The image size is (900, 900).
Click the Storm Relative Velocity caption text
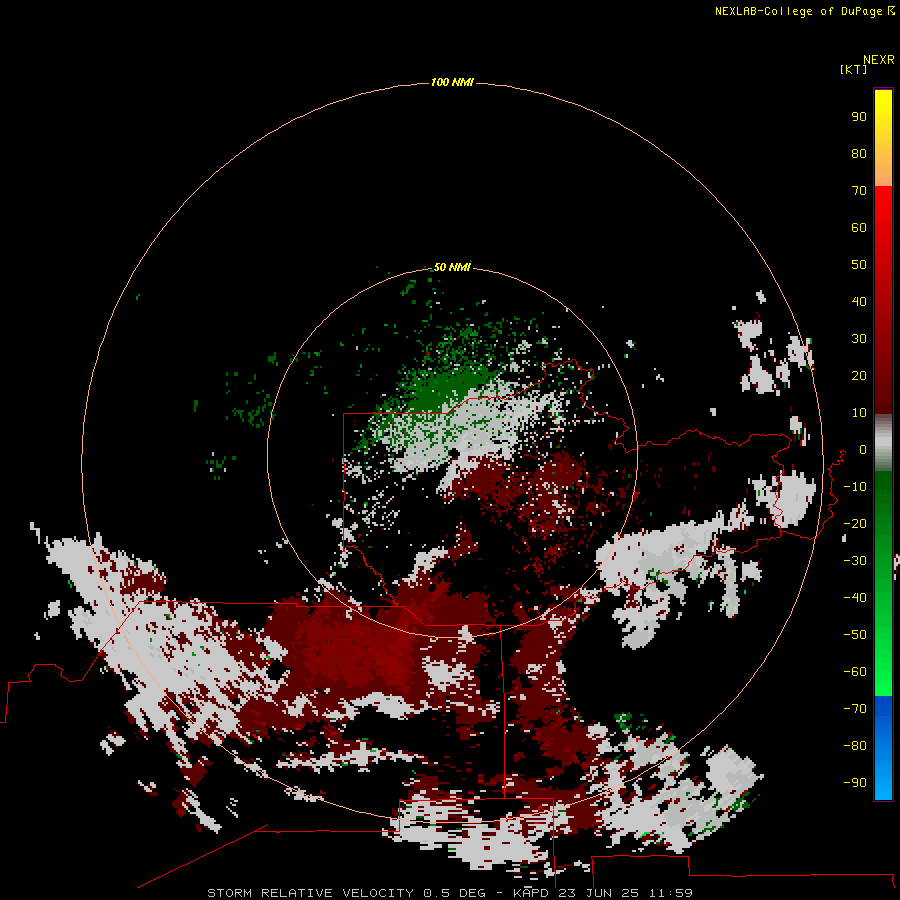pos(450,893)
